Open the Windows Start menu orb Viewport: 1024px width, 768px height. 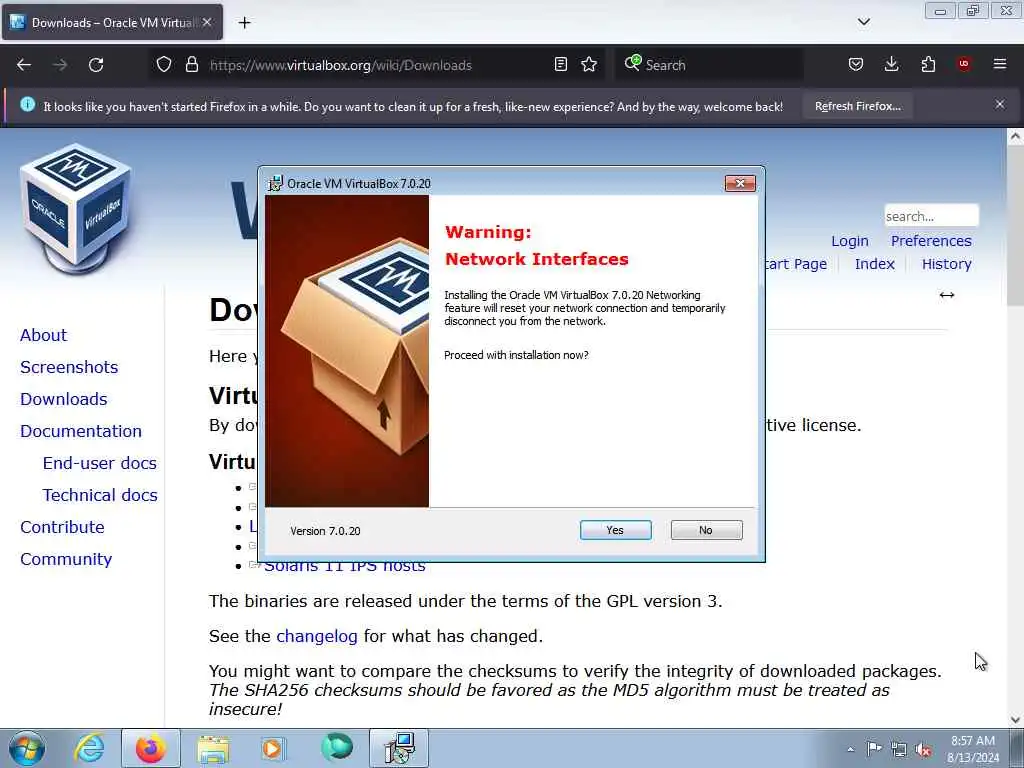27,748
